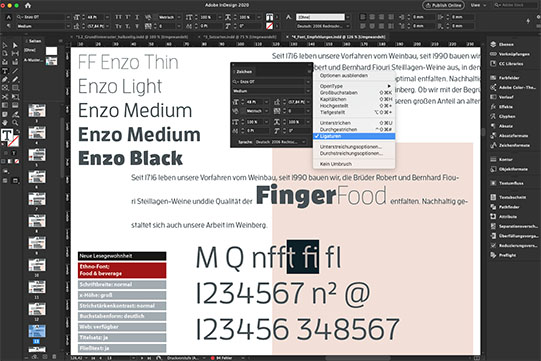Open font family dropdown in Zeichen panel

click(308, 82)
